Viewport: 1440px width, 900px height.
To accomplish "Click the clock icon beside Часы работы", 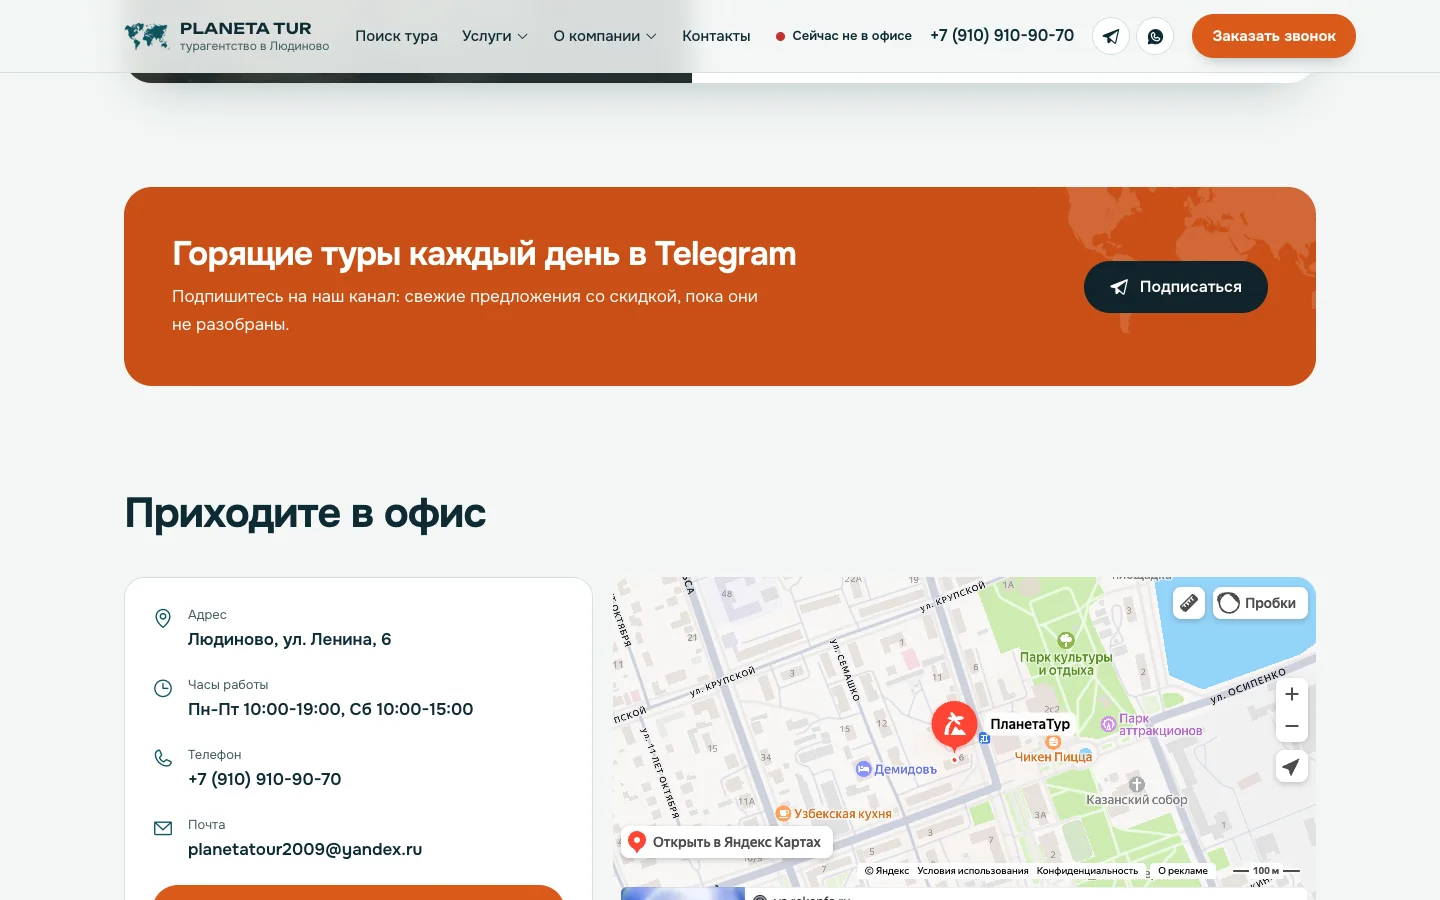I will [x=163, y=688].
